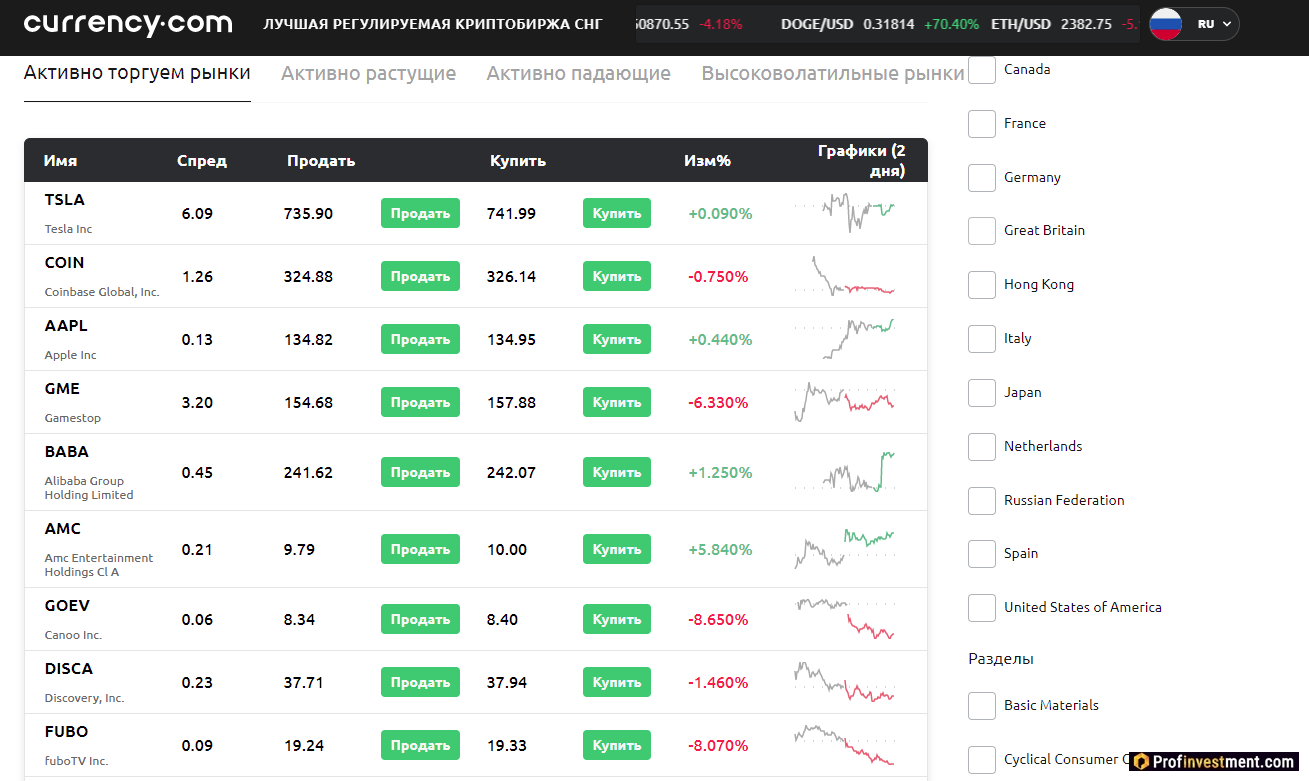1309x781 pixels.
Task: Open the currency.com logo homepage
Action: (128, 24)
